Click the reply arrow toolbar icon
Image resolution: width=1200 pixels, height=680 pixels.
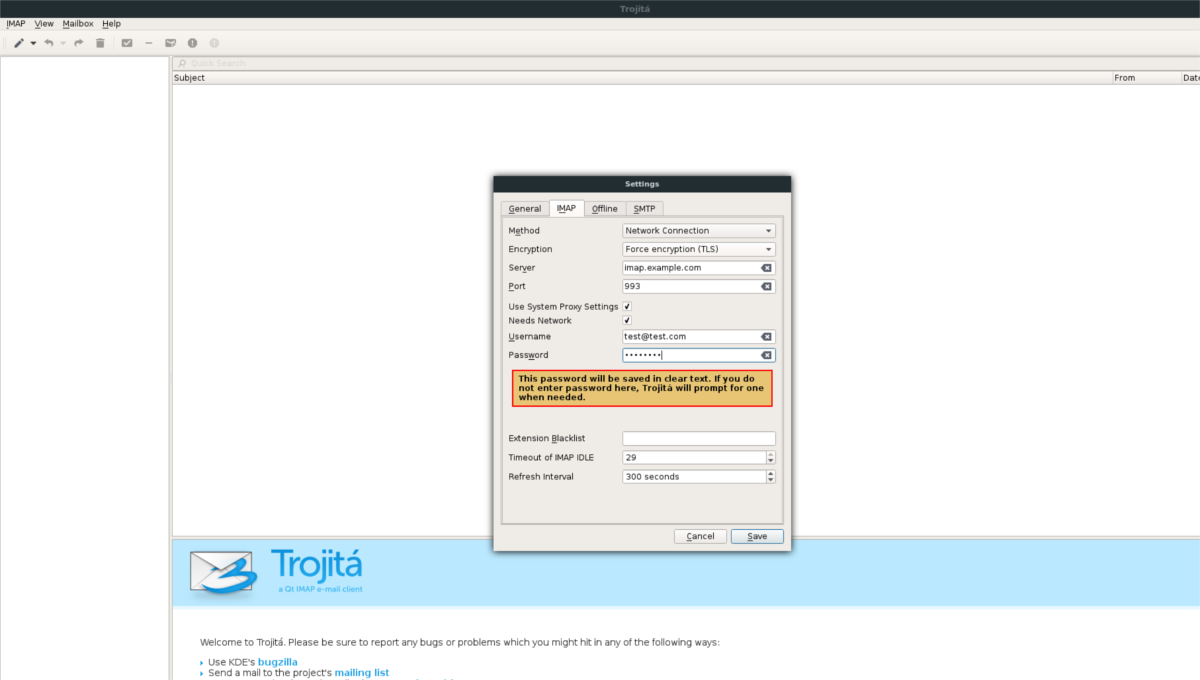click(x=49, y=43)
